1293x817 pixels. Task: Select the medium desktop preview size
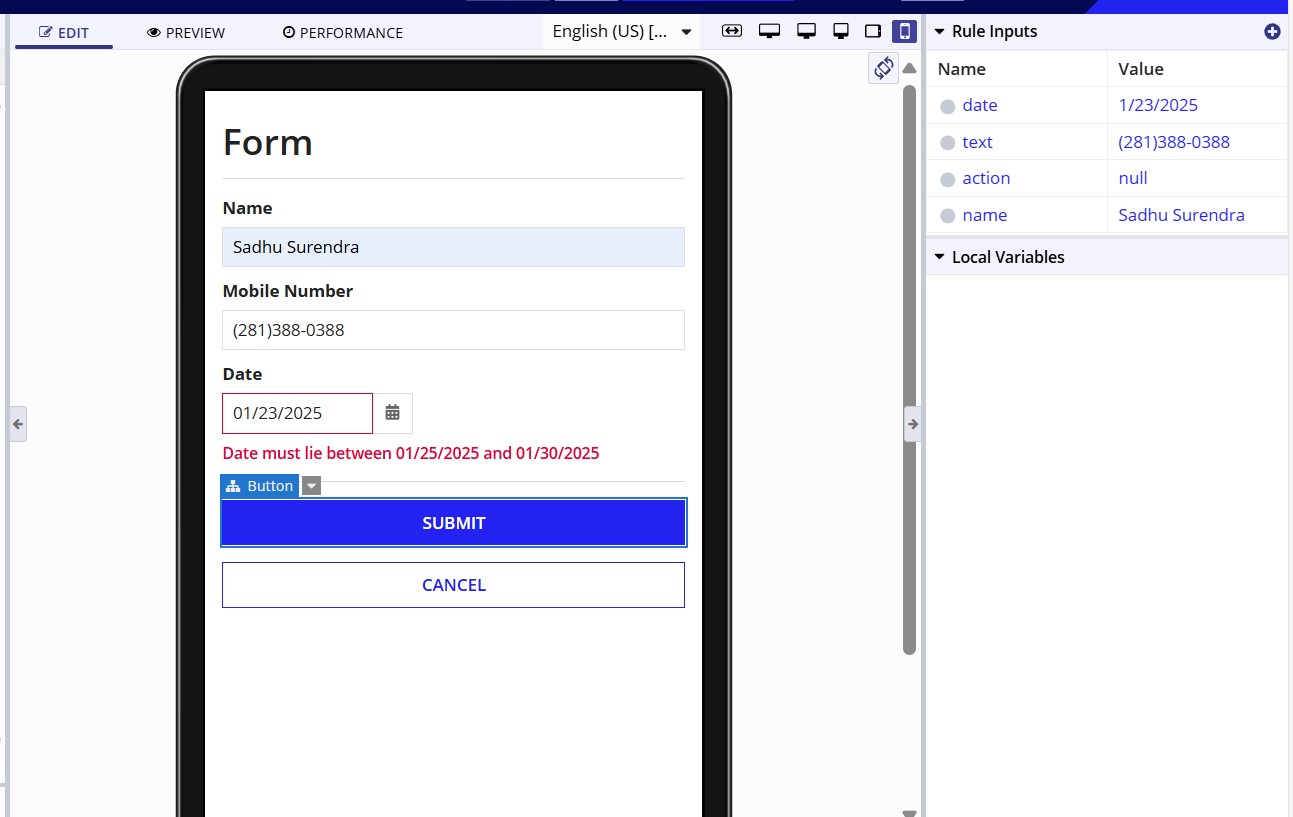pos(806,31)
